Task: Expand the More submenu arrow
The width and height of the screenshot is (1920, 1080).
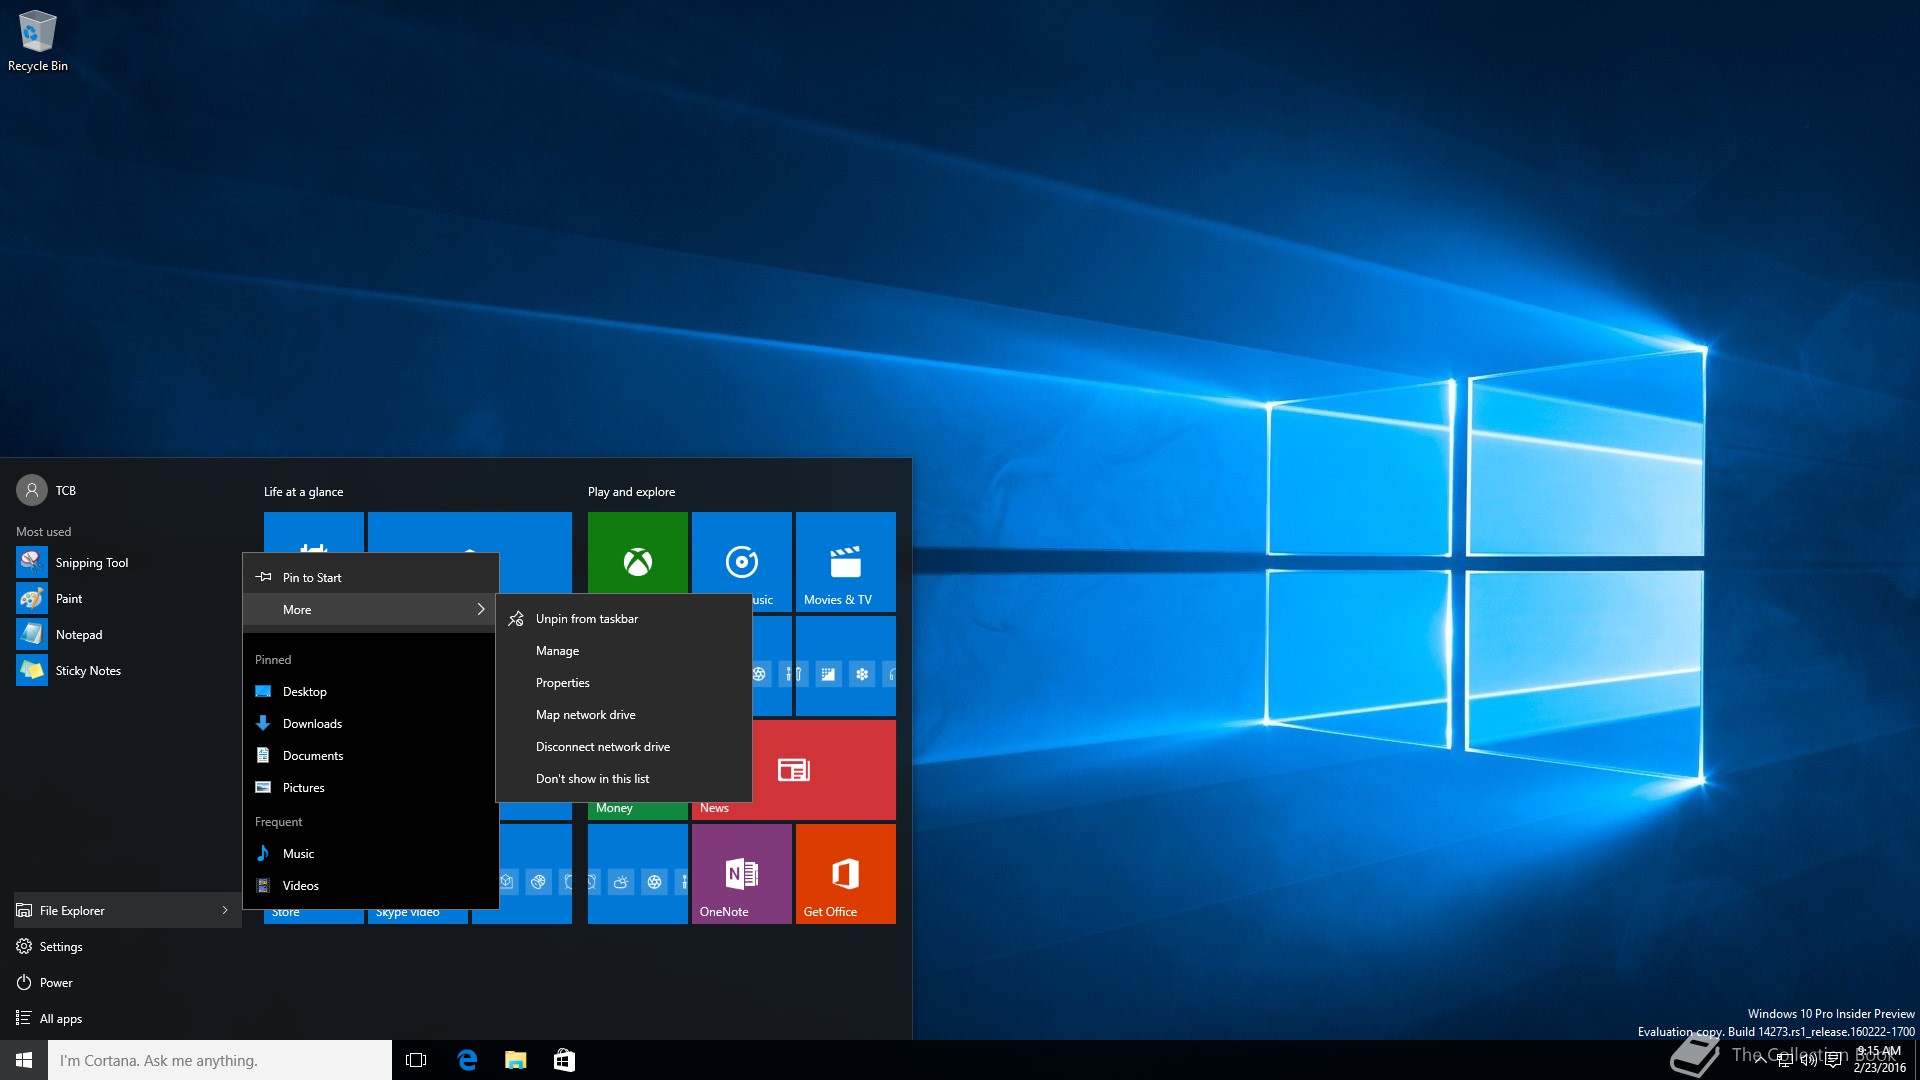Action: [481, 609]
